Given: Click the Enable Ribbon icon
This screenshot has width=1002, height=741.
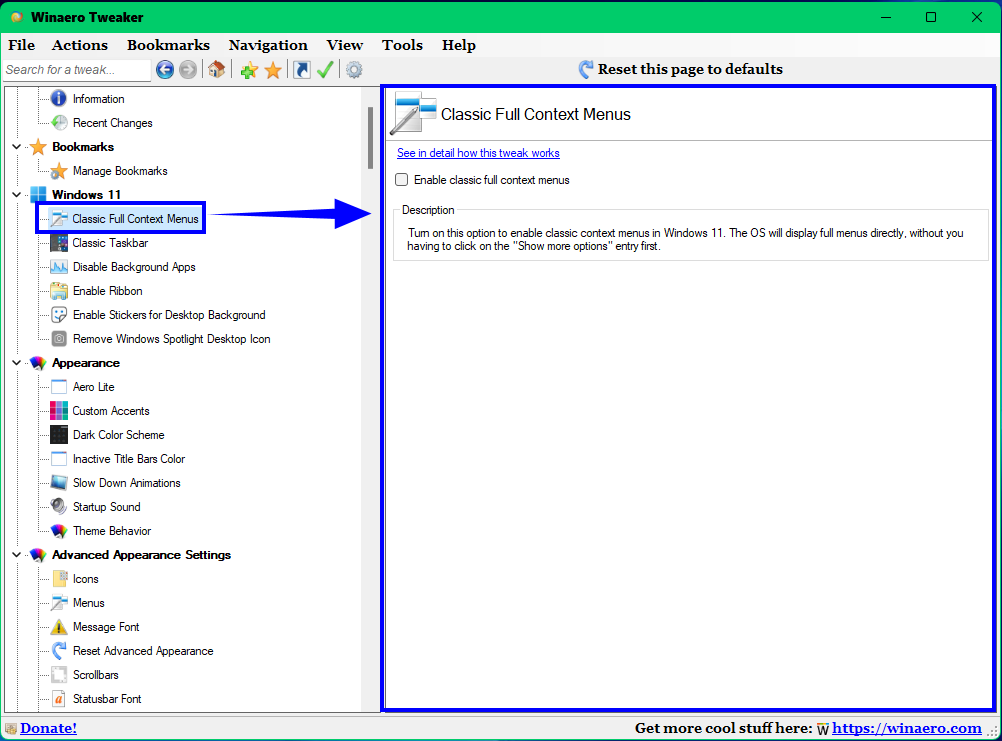Looking at the screenshot, I should click(59, 291).
